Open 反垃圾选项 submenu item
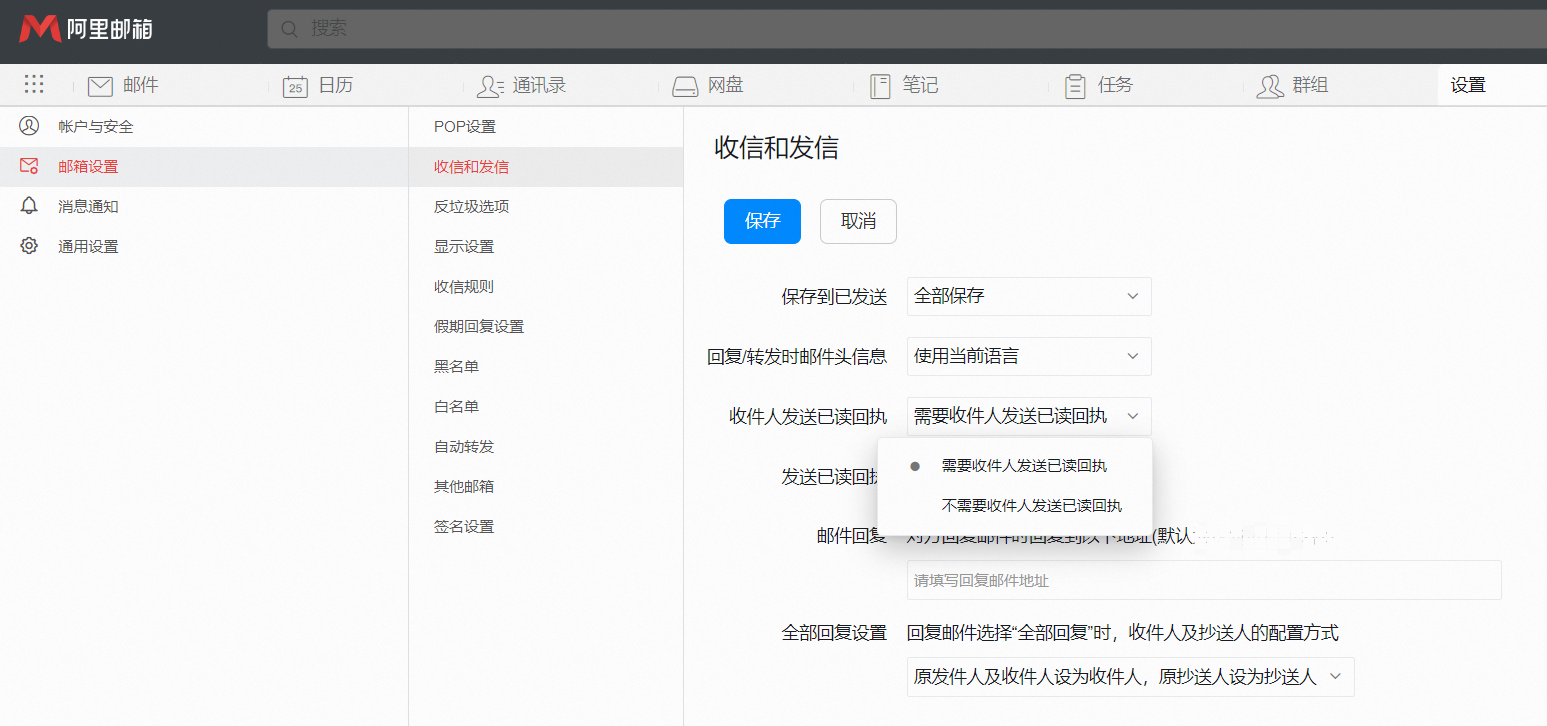Screen dimensions: 1547x726 [546, 206]
